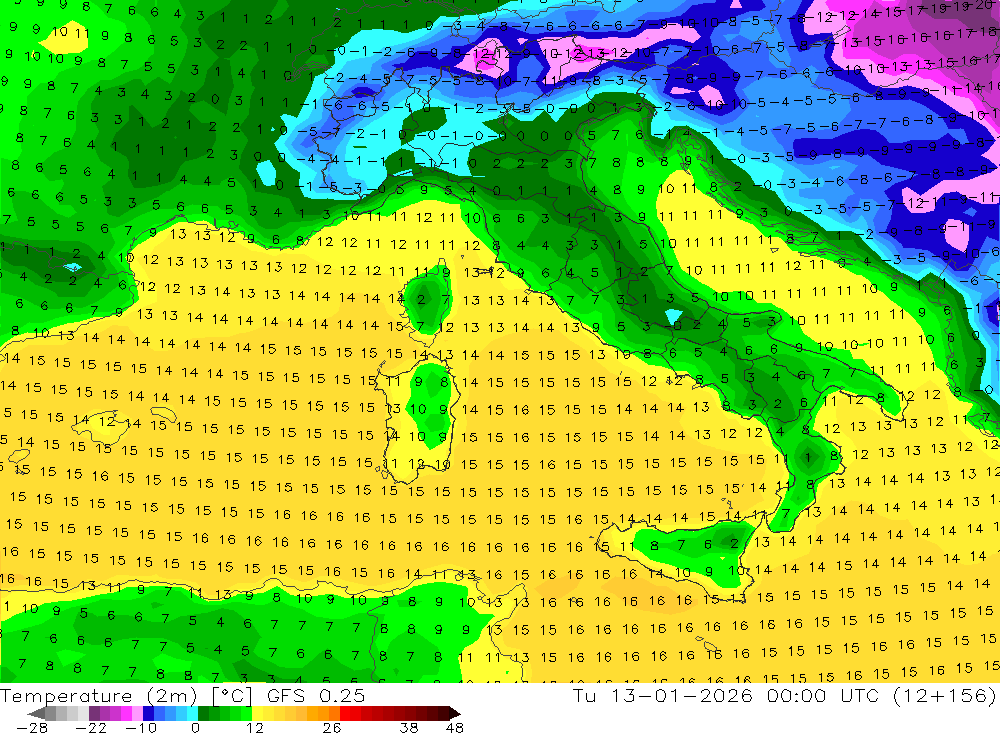This screenshot has width=1000, height=733.
Task: Click the '-22' legend value
Action: [x=91, y=727]
